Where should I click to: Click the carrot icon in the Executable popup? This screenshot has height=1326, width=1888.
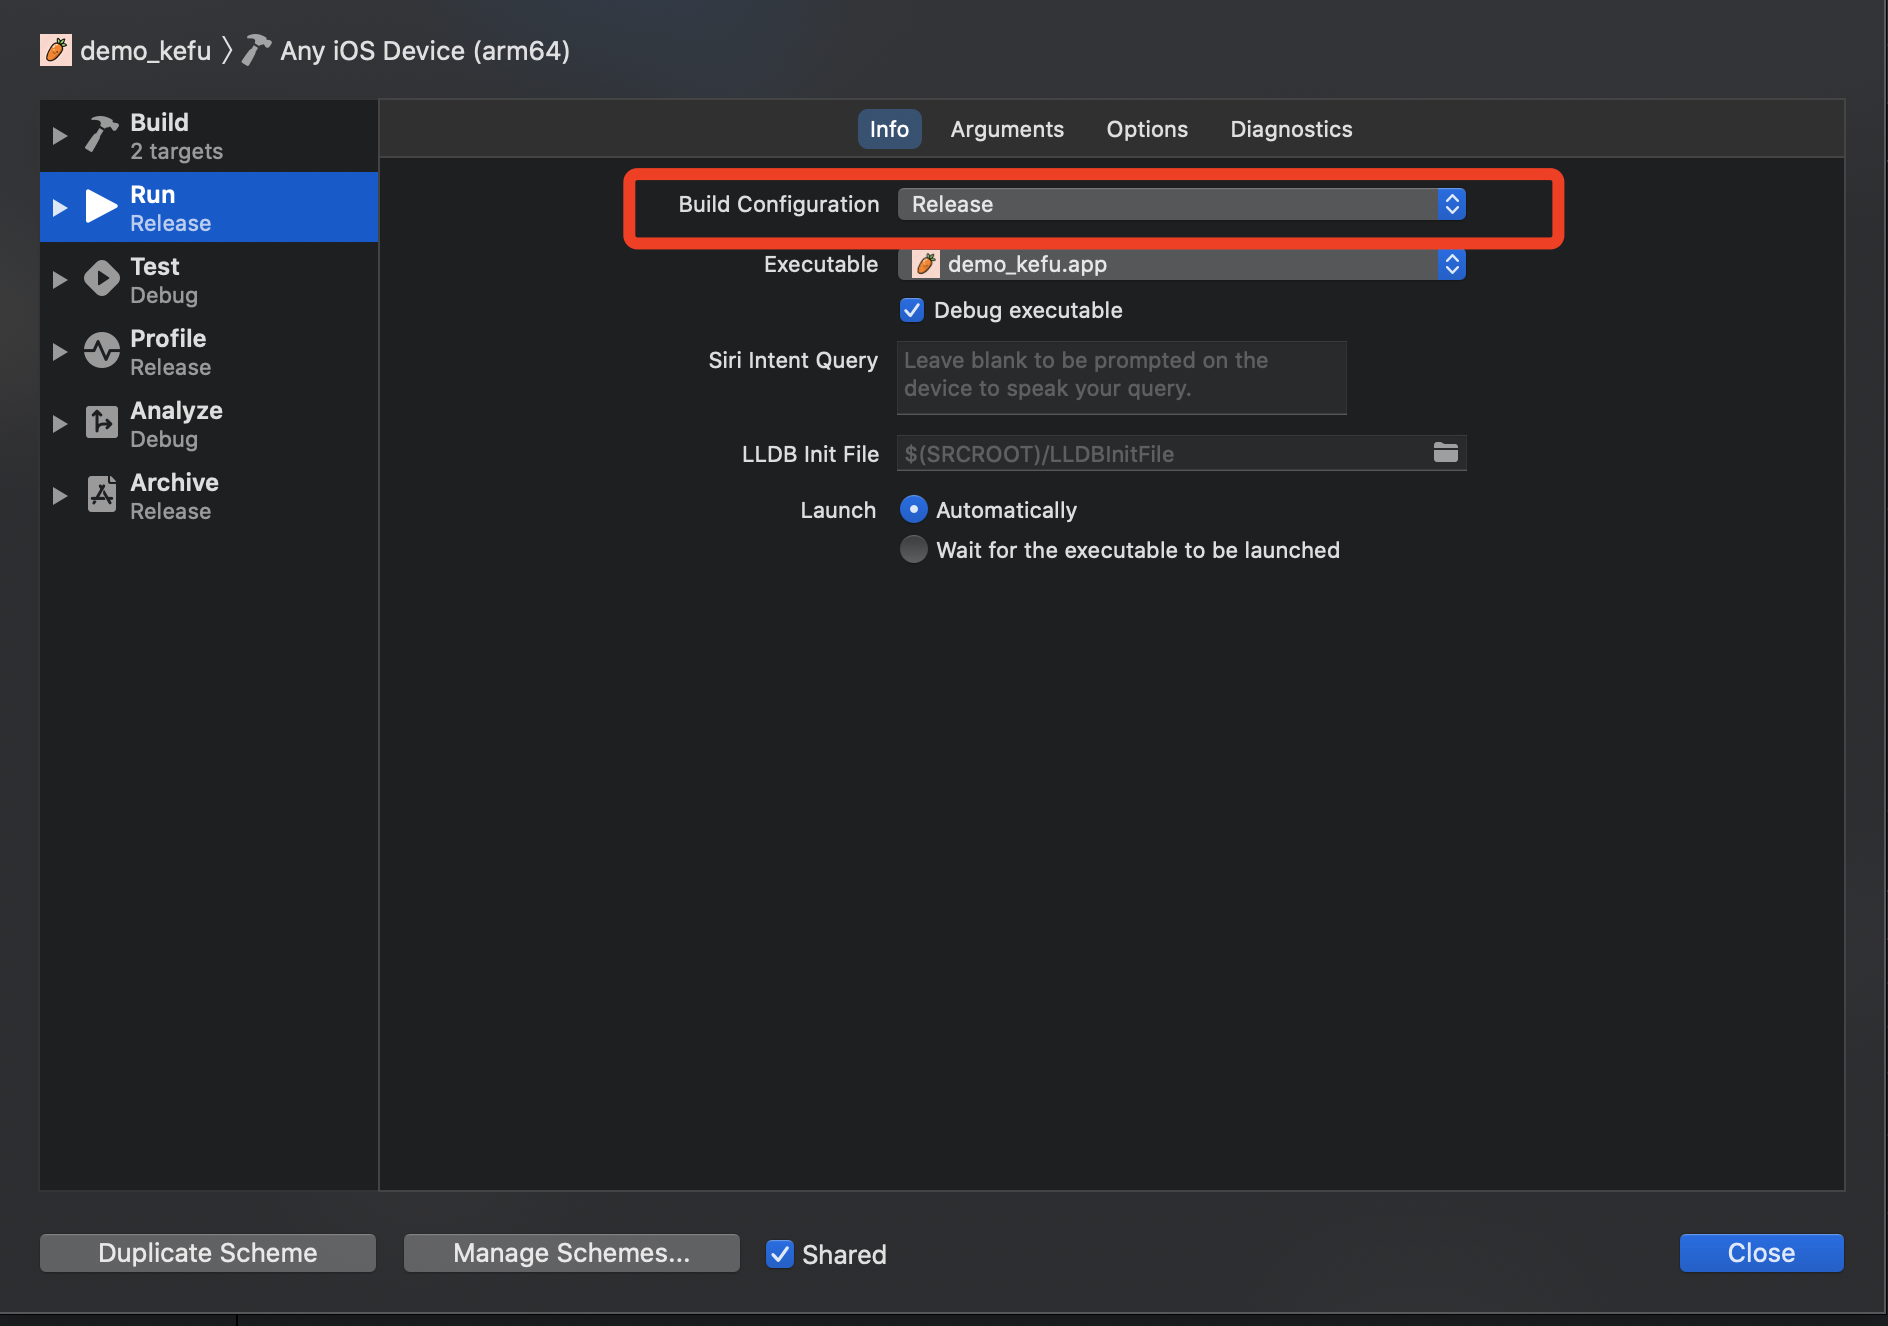point(926,264)
